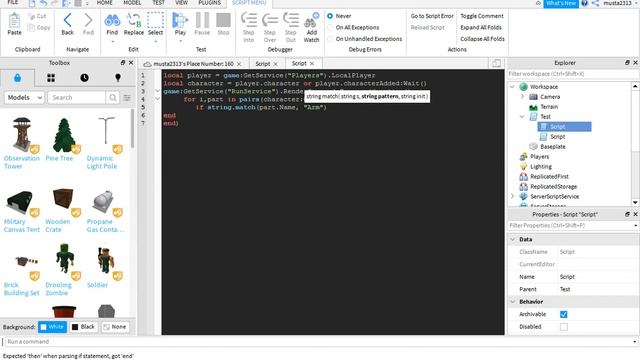
Task: Set Toolbox background to None
Action: point(115,327)
